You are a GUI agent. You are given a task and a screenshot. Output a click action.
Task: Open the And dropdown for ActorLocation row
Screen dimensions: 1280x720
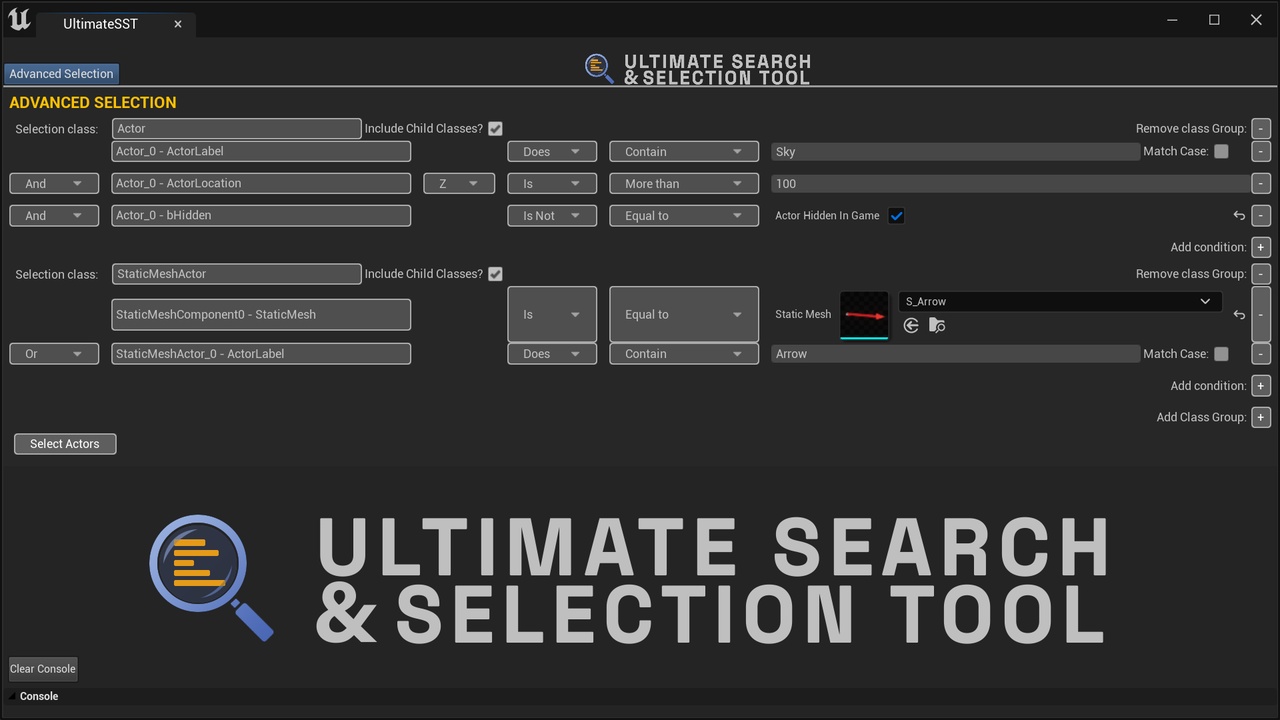pos(54,184)
